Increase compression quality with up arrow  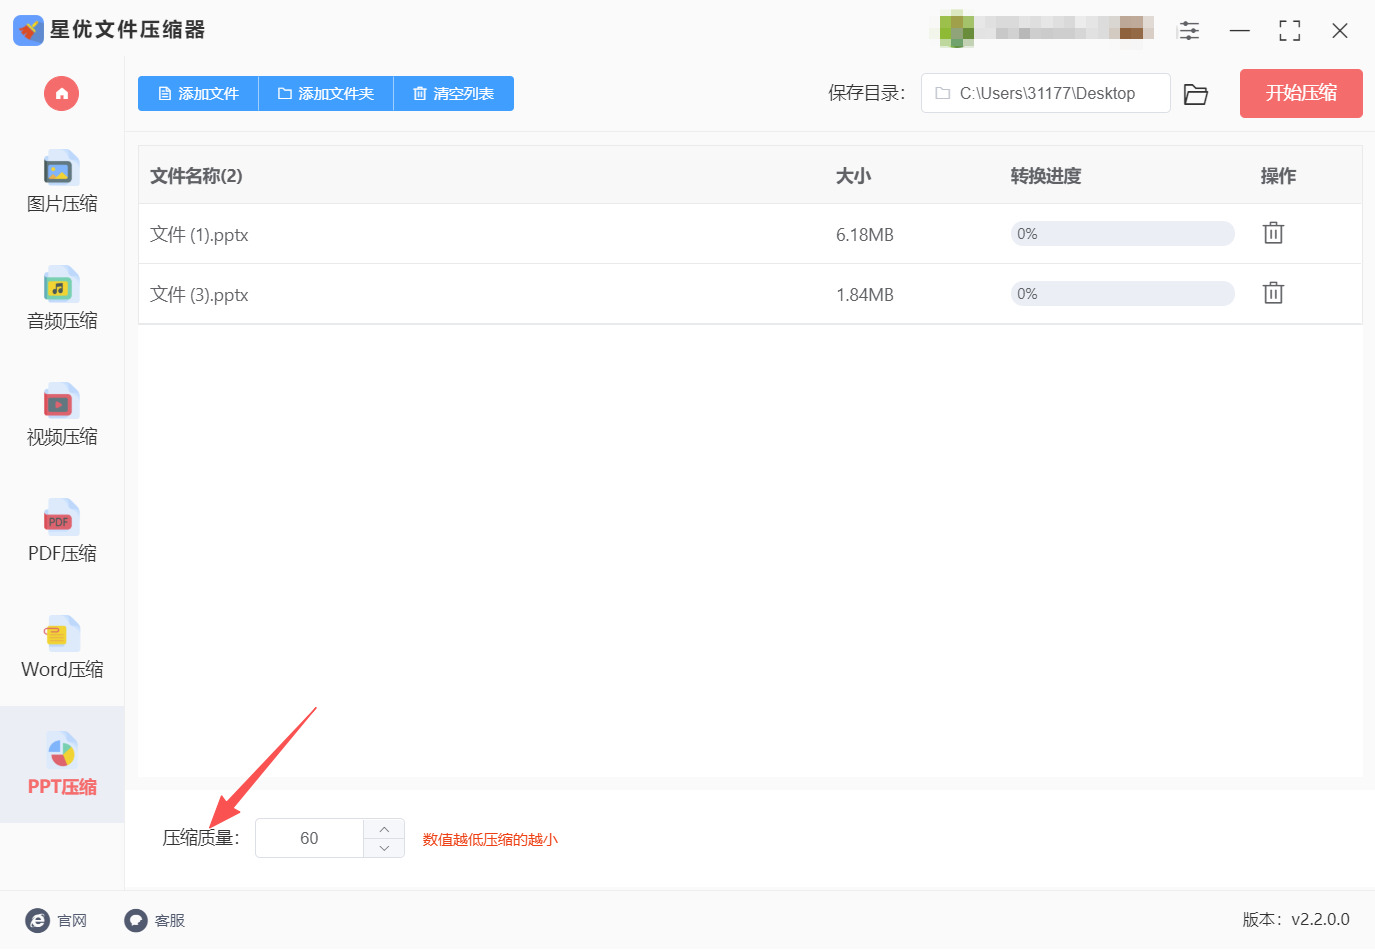(x=384, y=829)
